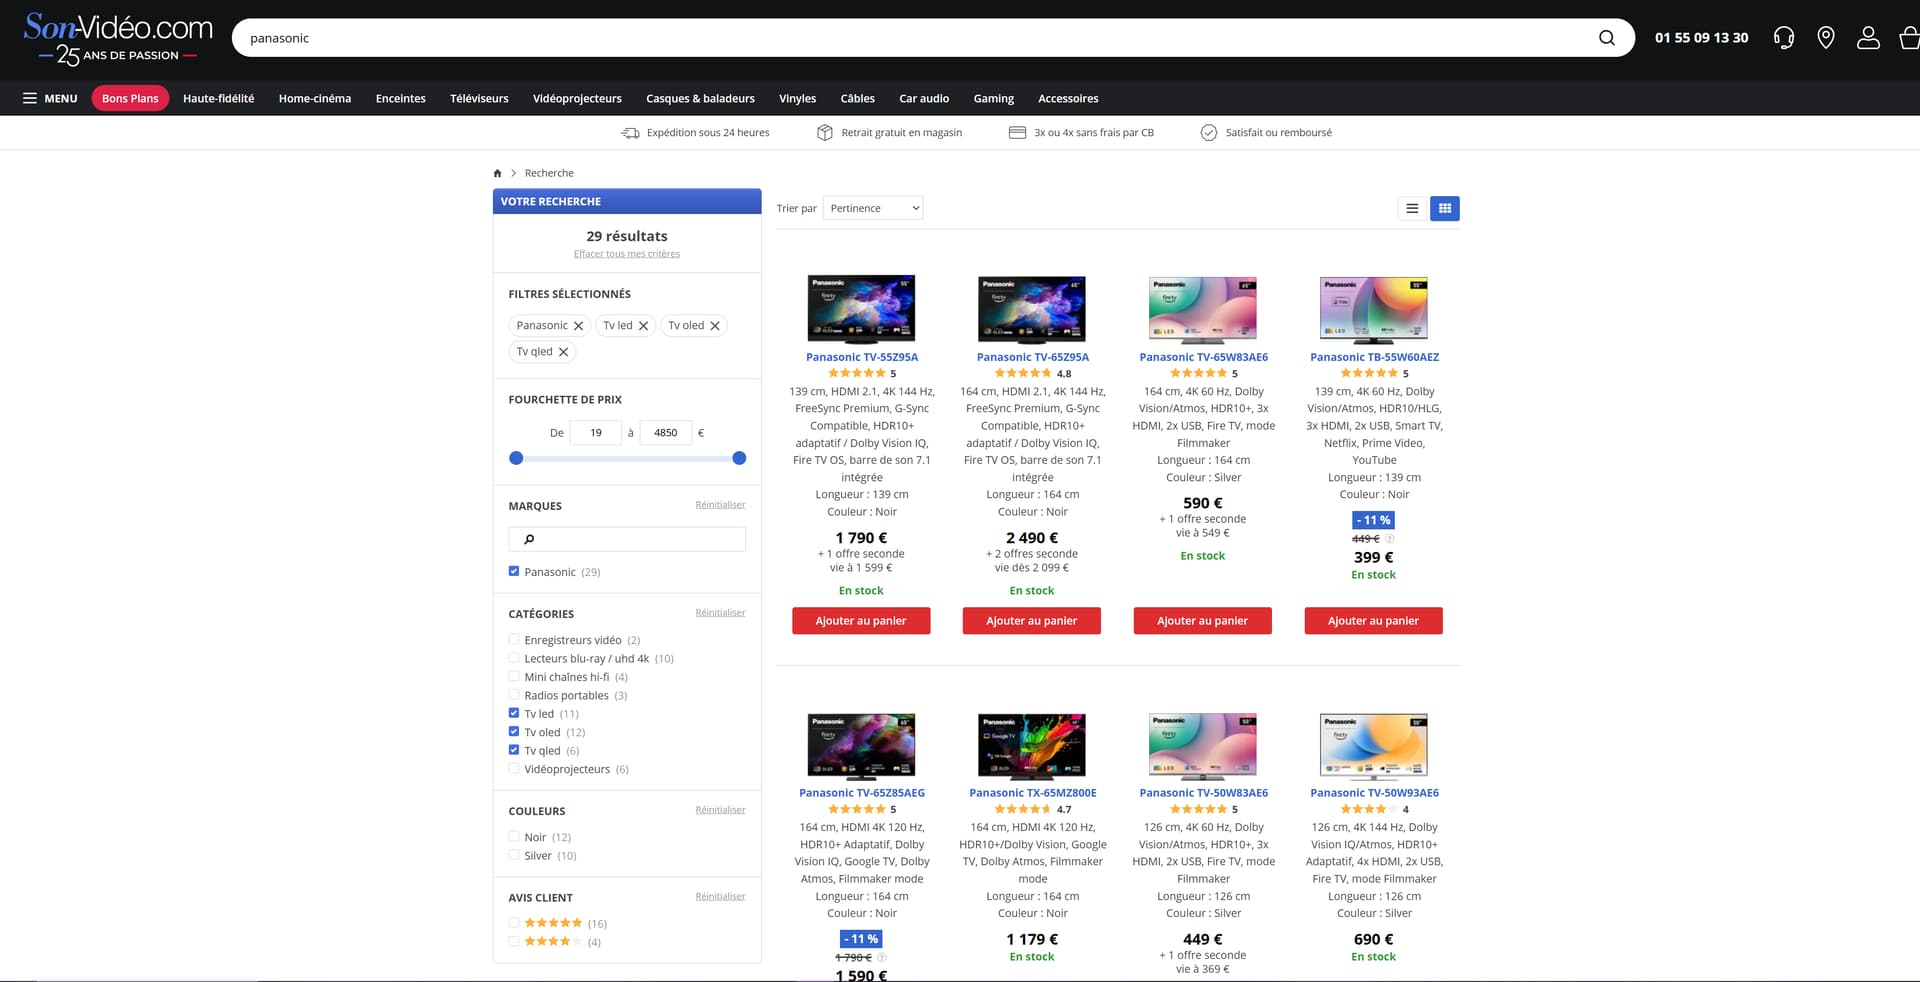Switch to list view layout
The image size is (1920, 982).
point(1412,208)
